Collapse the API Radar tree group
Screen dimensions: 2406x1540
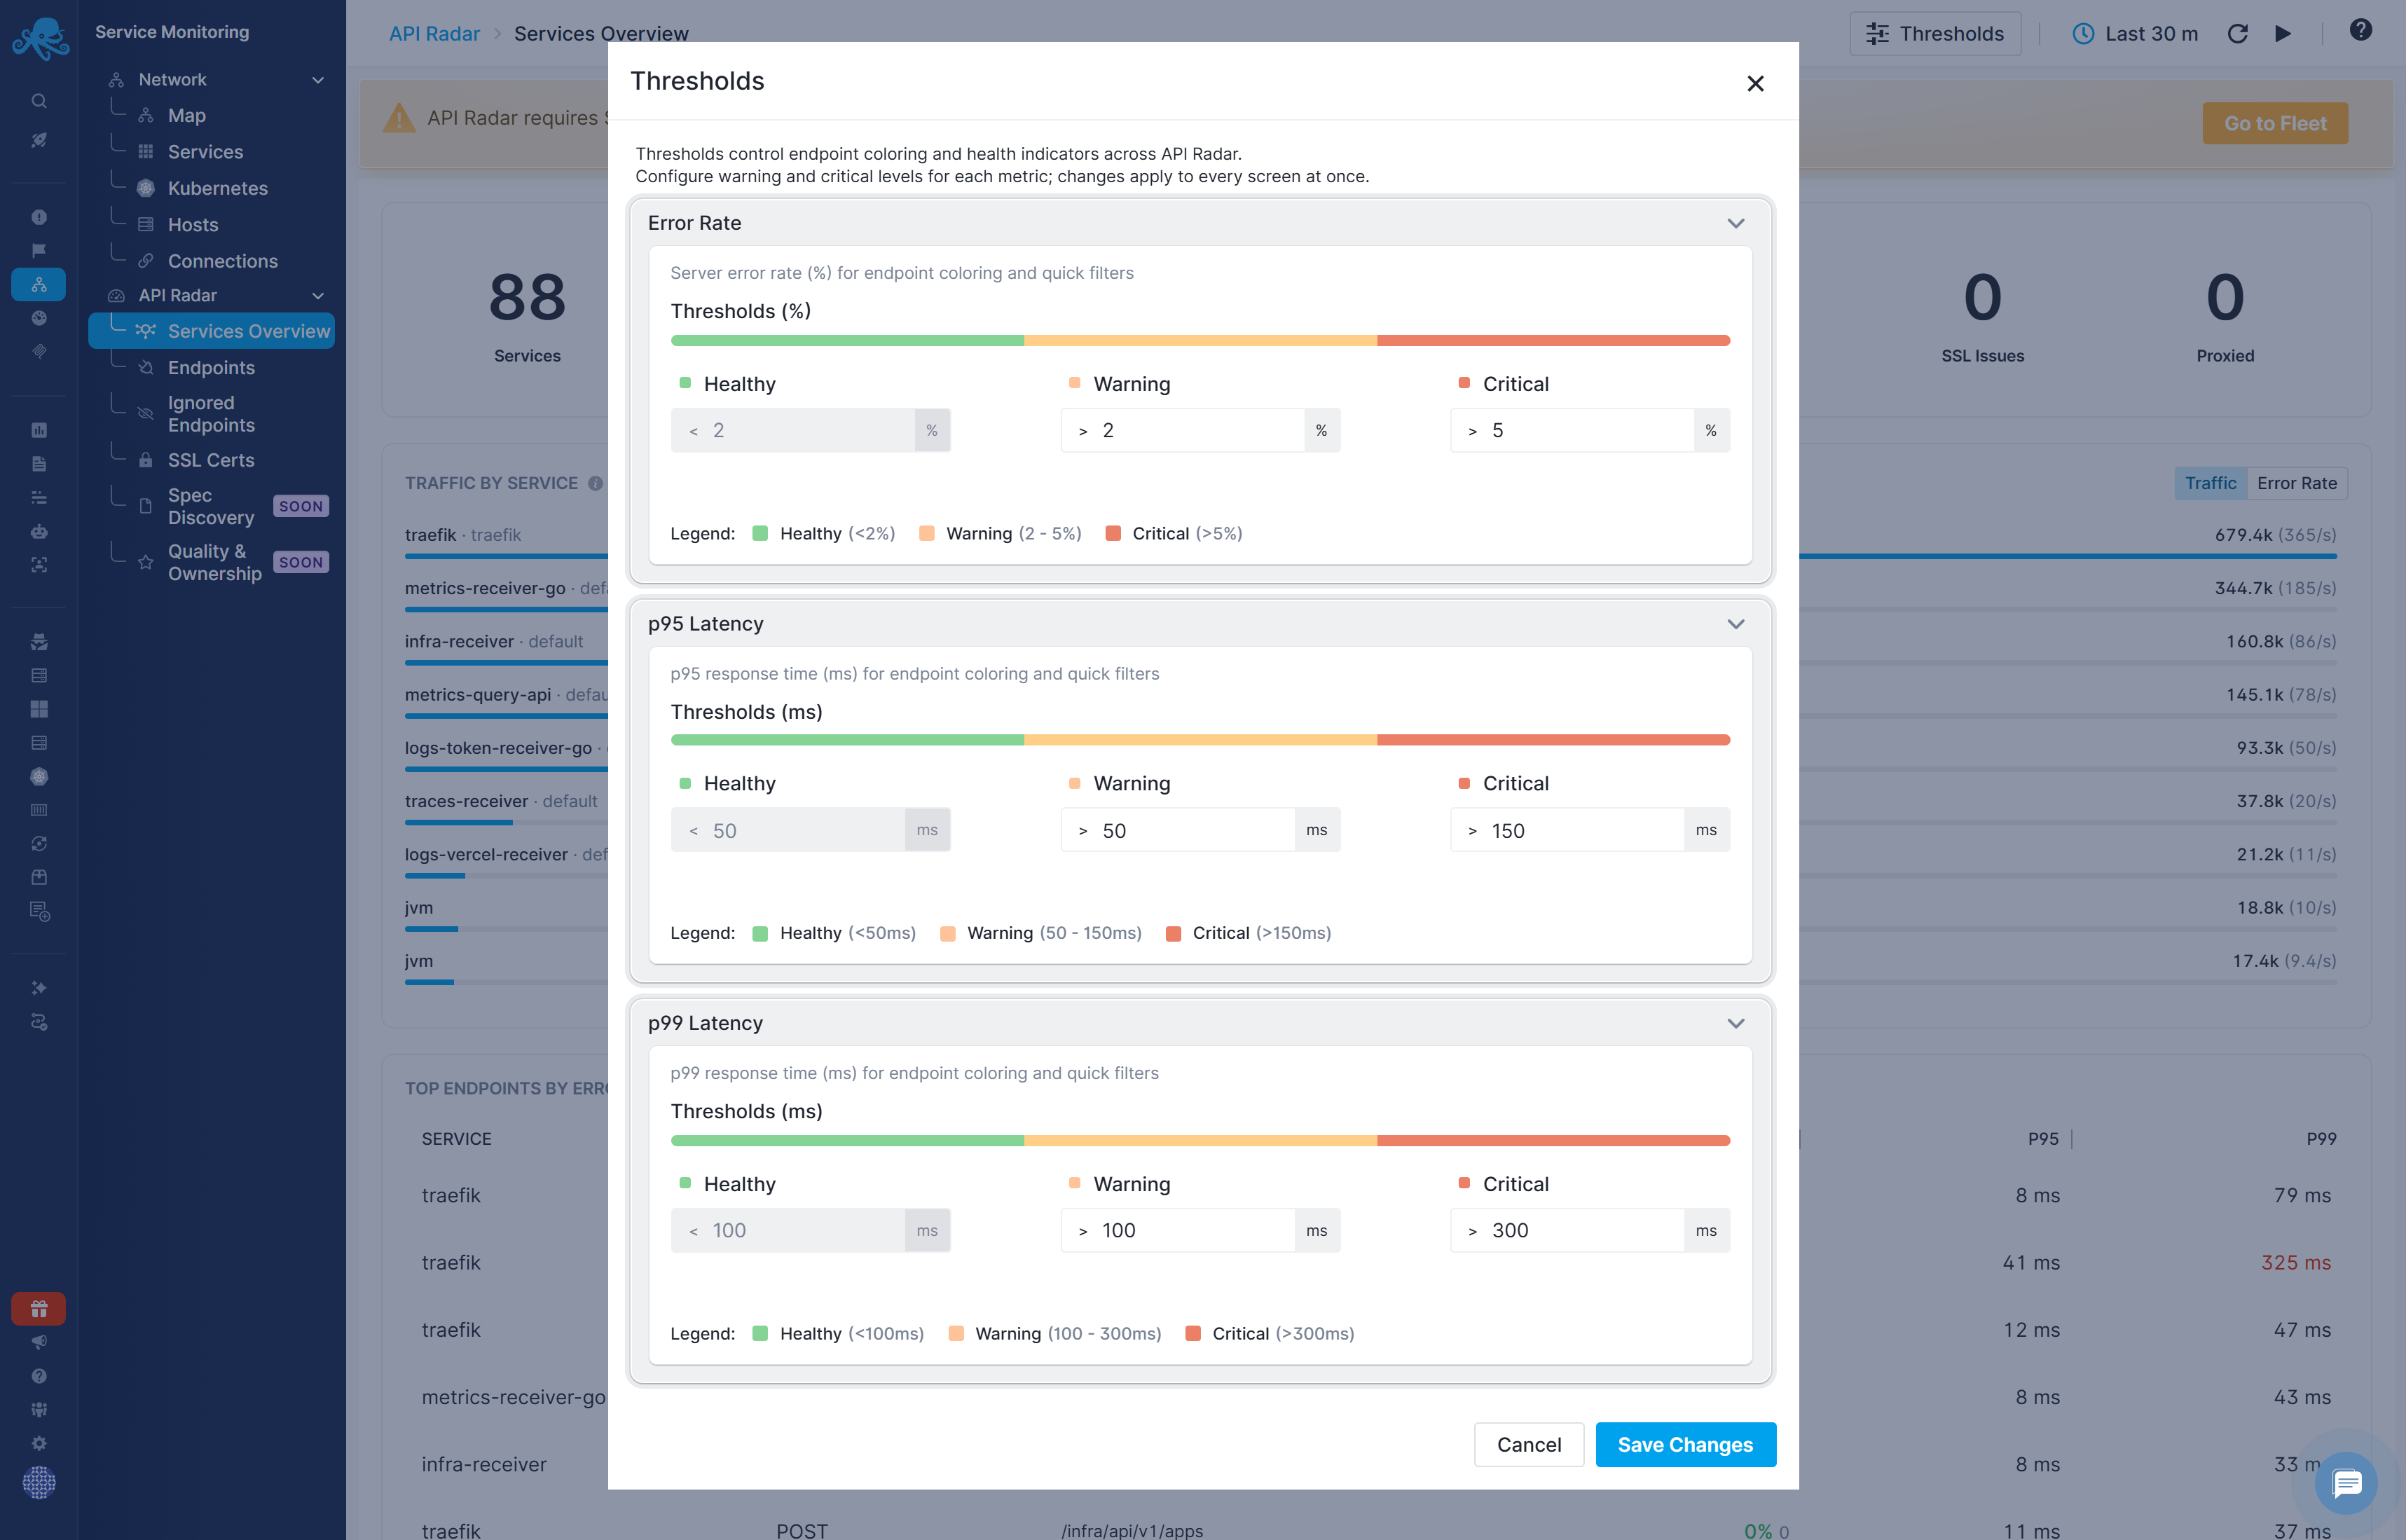point(318,295)
